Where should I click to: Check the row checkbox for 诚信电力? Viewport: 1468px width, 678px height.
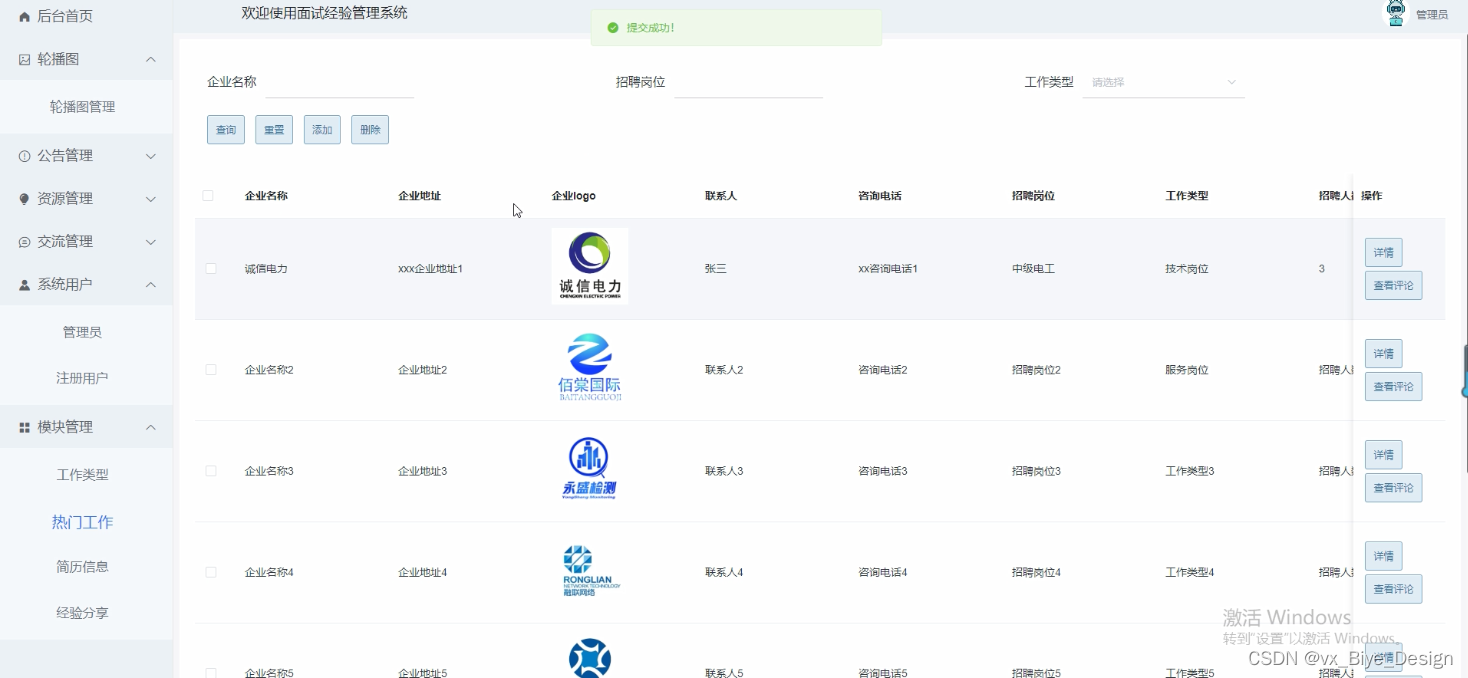pyautogui.click(x=210, y=269)
